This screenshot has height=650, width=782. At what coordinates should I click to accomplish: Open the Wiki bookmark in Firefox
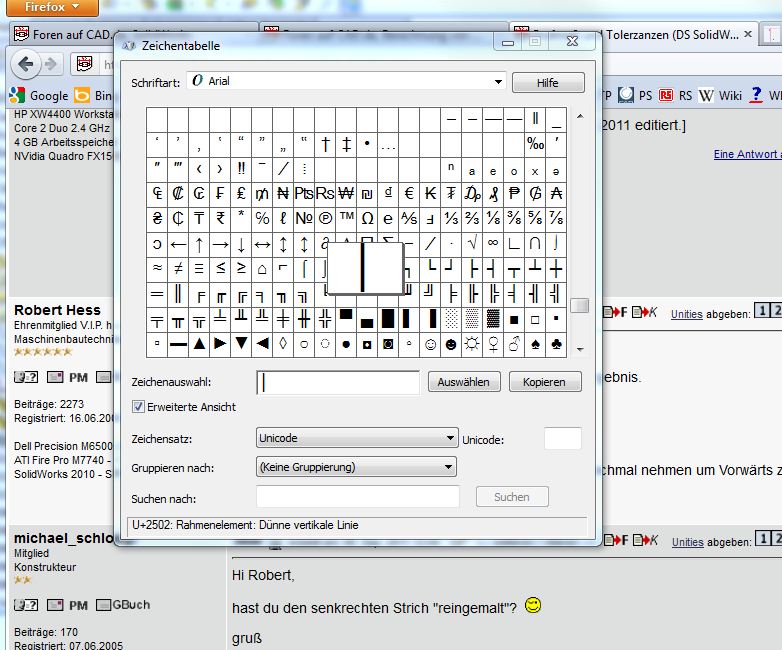coord(720,95)
